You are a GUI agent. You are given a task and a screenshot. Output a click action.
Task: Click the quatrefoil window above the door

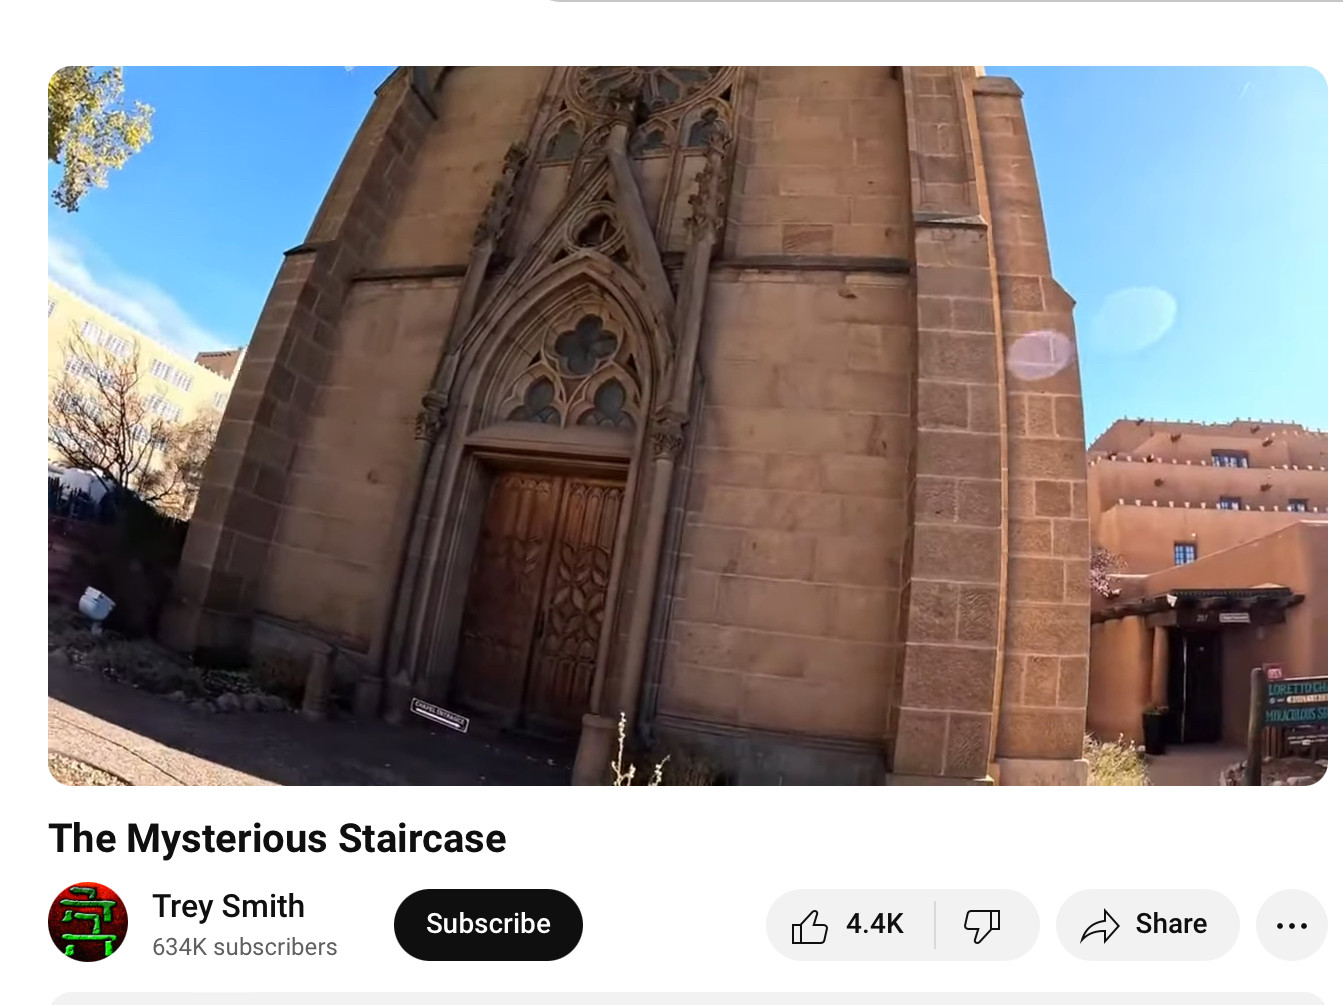click(585, 345)
